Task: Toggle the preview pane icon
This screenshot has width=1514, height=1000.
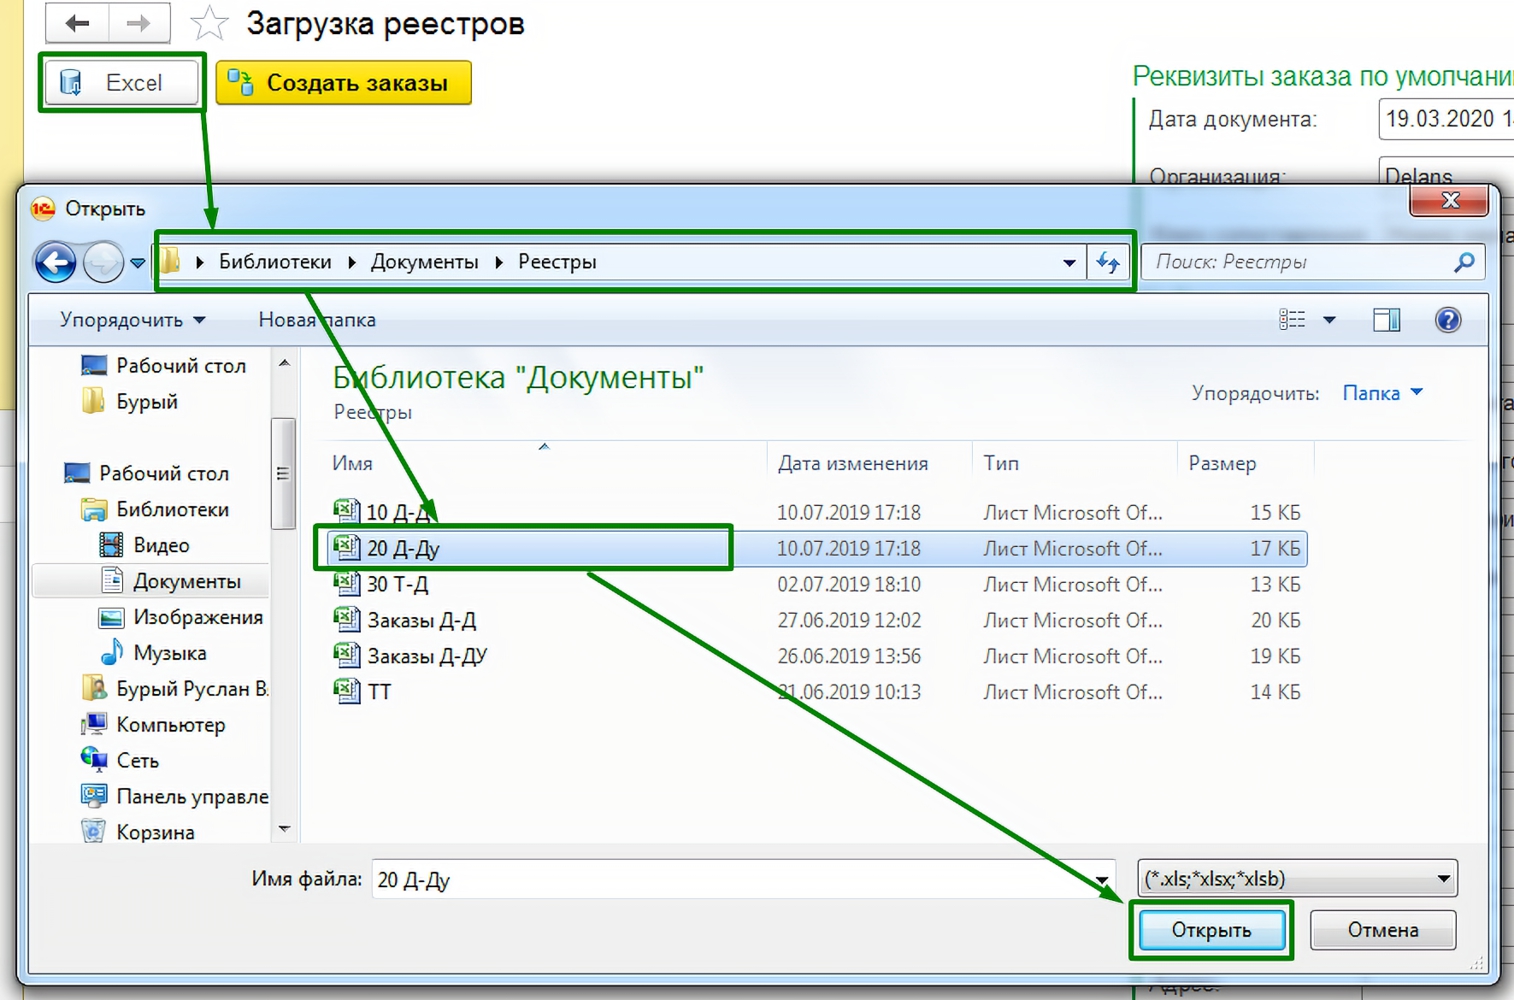Action: (x=1387, y=320)
